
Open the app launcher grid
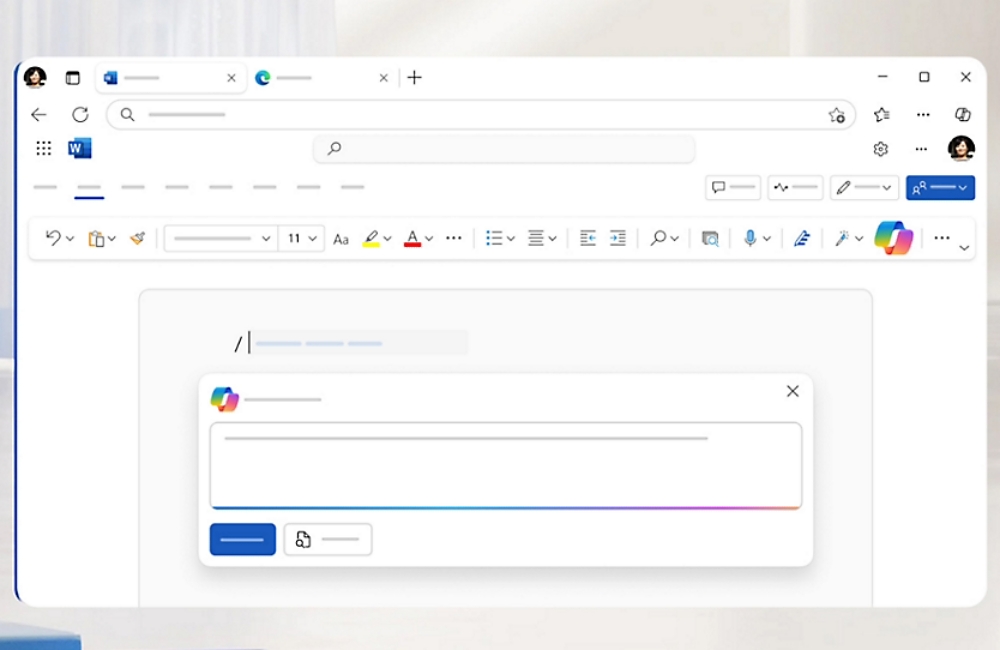43,149
